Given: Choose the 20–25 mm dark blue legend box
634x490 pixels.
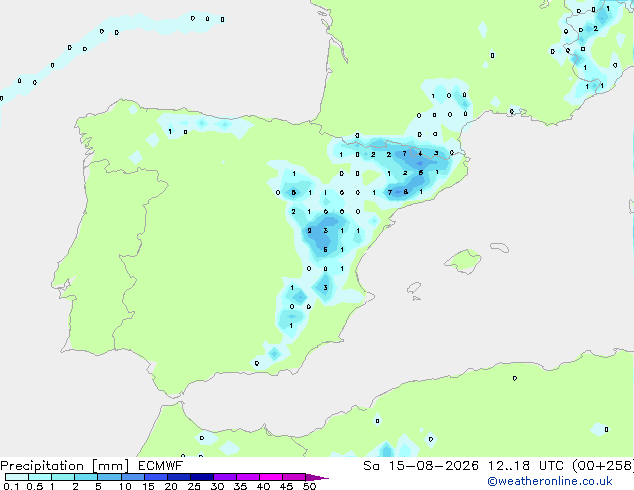Looking at the screenshot, I should 178,477.
